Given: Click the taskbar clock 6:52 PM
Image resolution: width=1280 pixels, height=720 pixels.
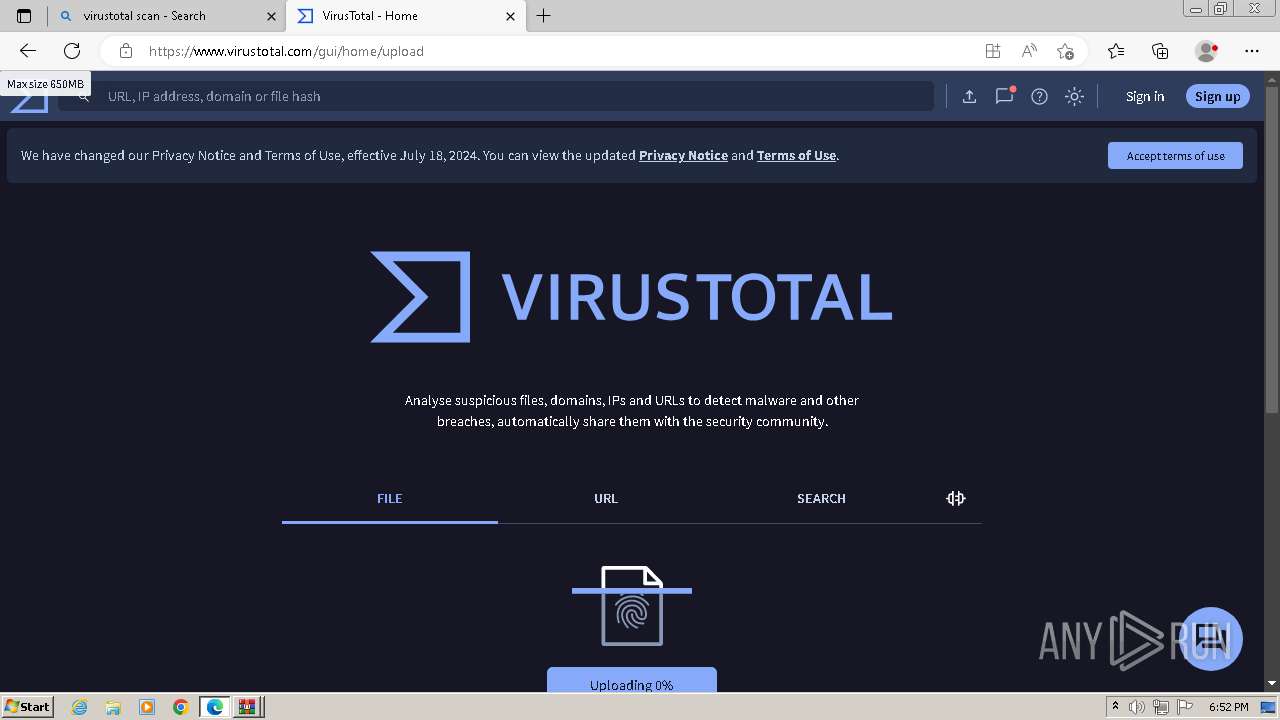Looking at the screenshot, I should coord(1229,707).
